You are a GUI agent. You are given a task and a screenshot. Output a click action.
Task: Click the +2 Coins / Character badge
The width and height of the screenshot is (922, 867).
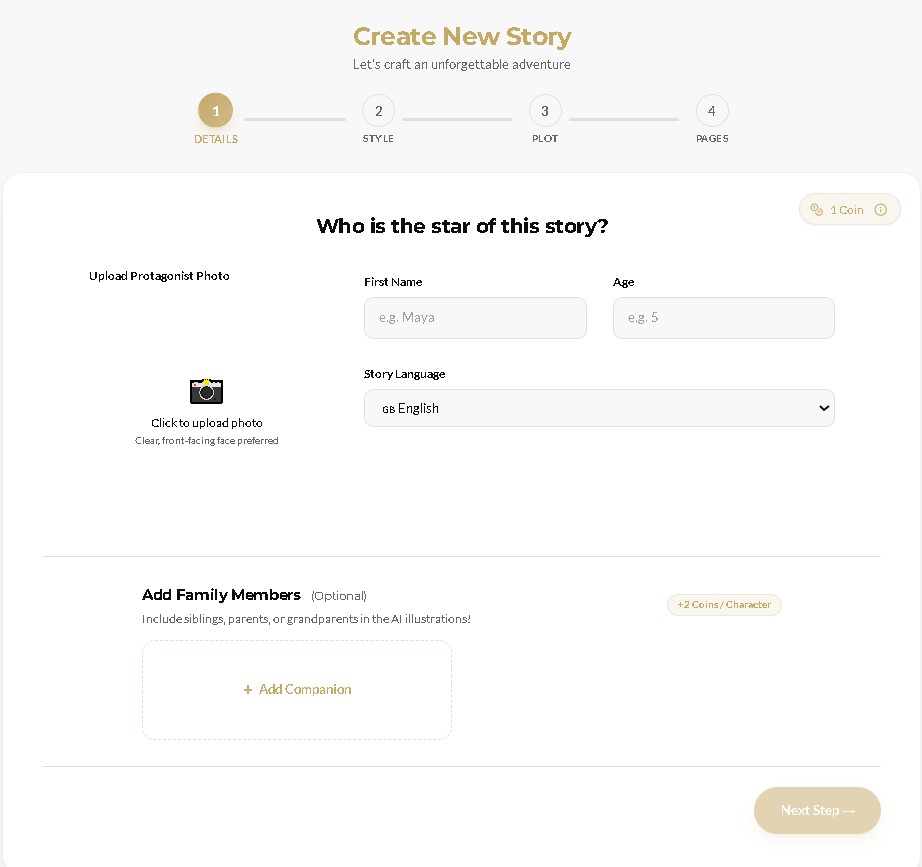coord(724,605)
